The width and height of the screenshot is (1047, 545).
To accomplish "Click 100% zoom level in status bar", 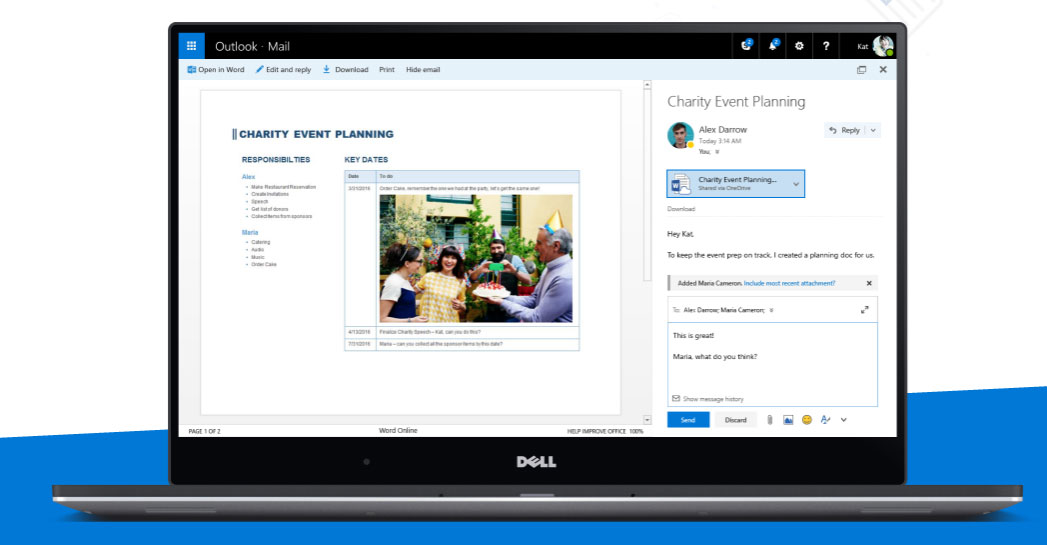I will pos(636,431).
